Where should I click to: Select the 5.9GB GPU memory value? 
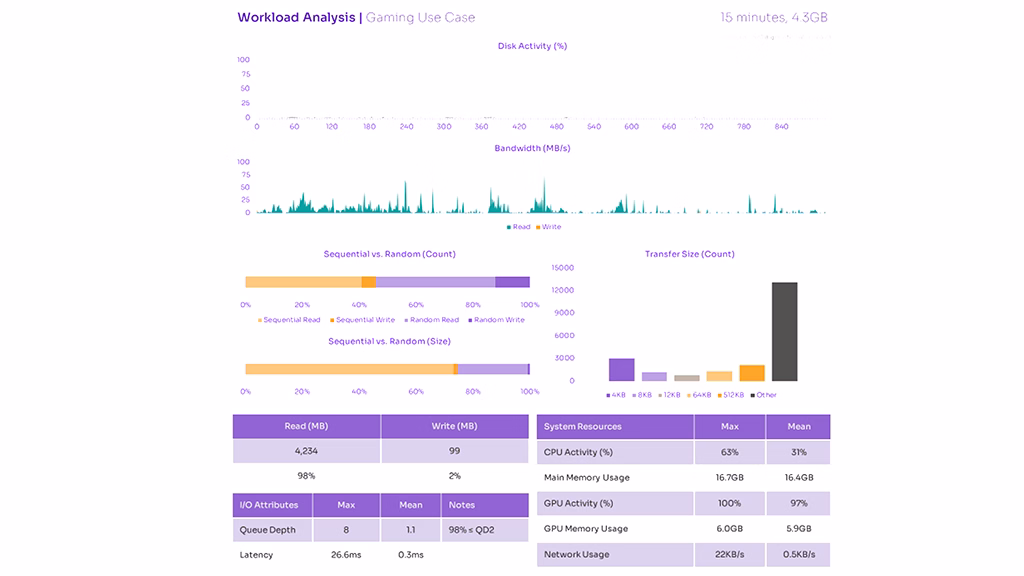pyautogui.click(x=799, y=529)
